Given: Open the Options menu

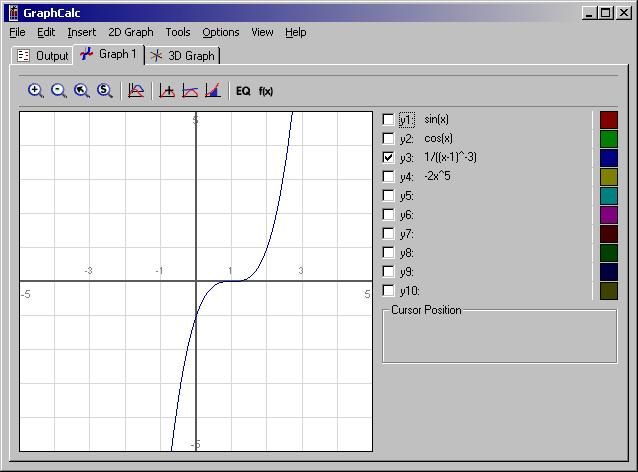Looking at the screenshot, I should 221,32.
